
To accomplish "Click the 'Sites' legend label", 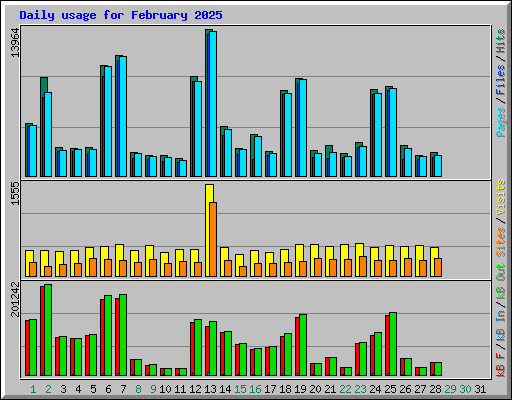I will point(501,242).
